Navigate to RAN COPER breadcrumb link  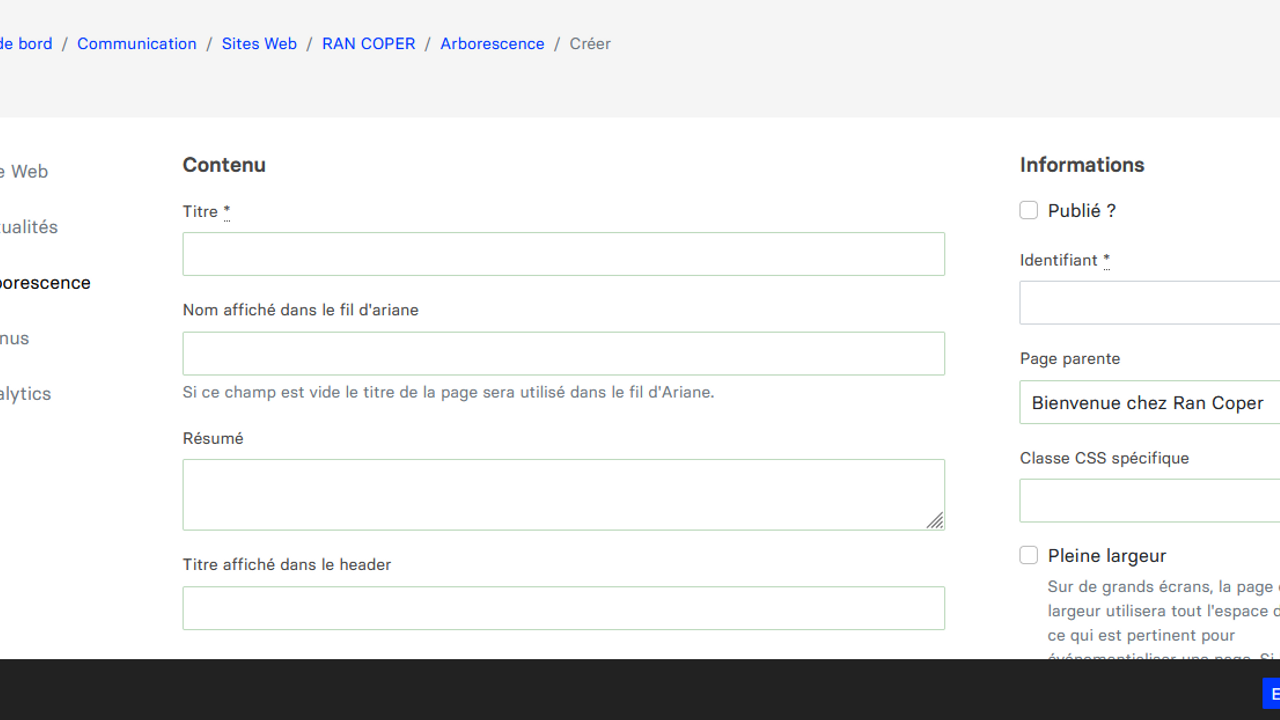(368, 44)
